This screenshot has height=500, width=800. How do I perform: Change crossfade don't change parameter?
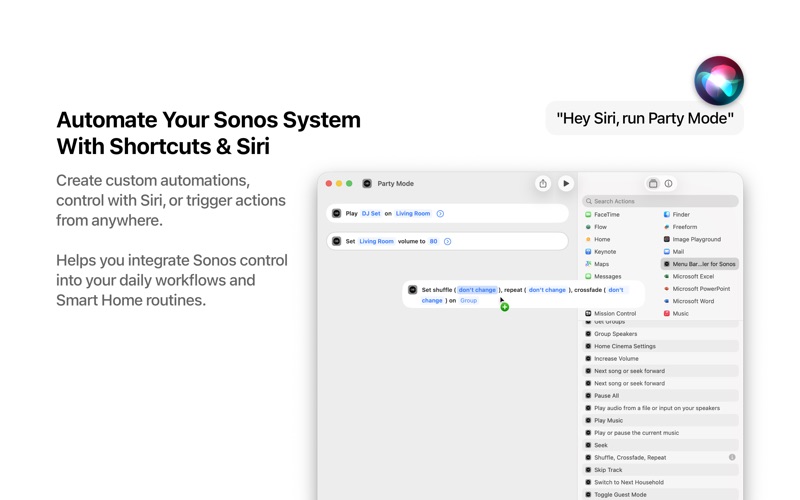click(x=616, y=290)
